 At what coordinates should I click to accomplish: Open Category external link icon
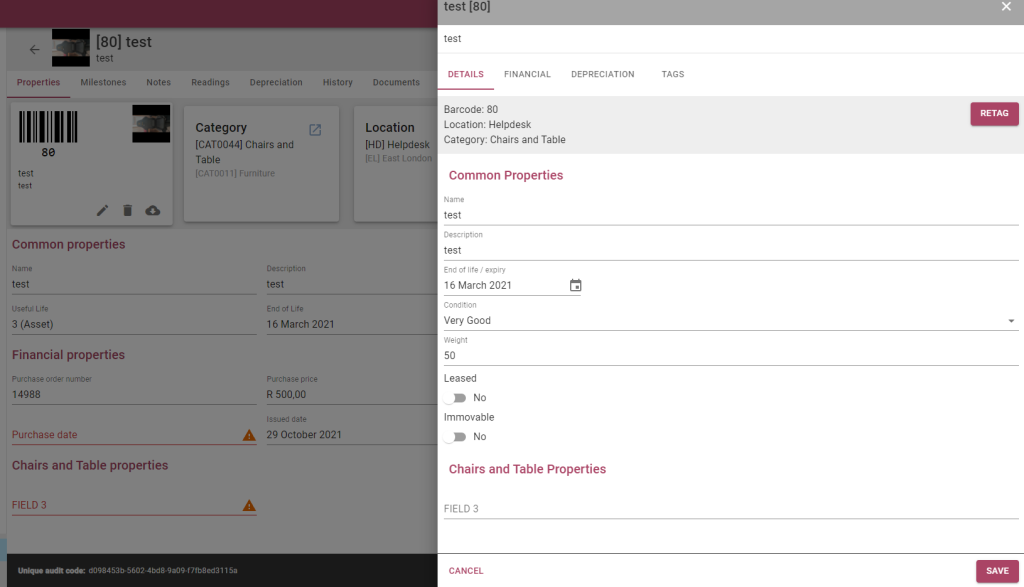pos(315,129)
